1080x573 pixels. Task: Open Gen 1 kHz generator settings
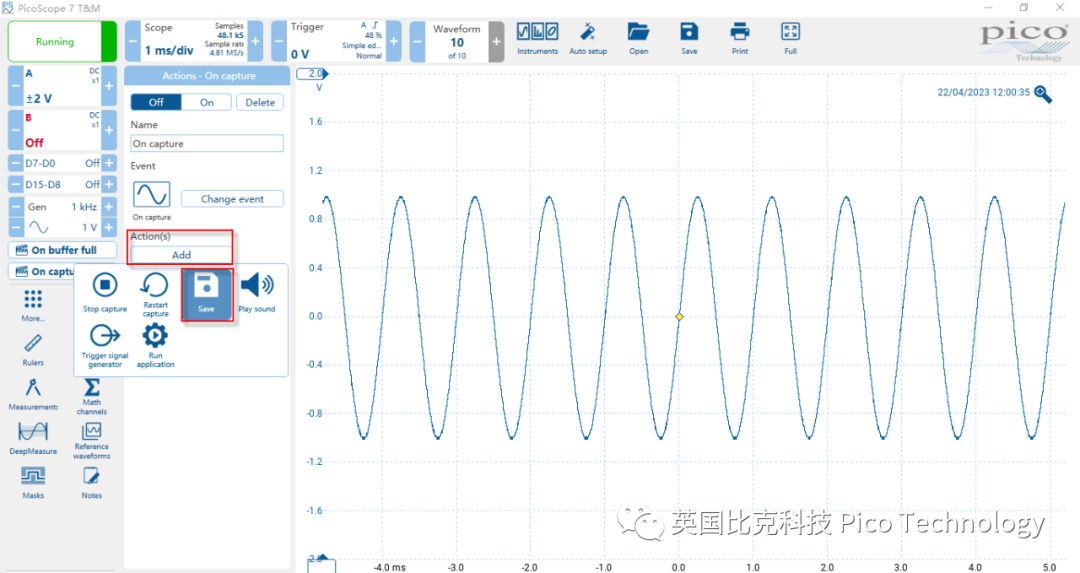pos(62,207)
